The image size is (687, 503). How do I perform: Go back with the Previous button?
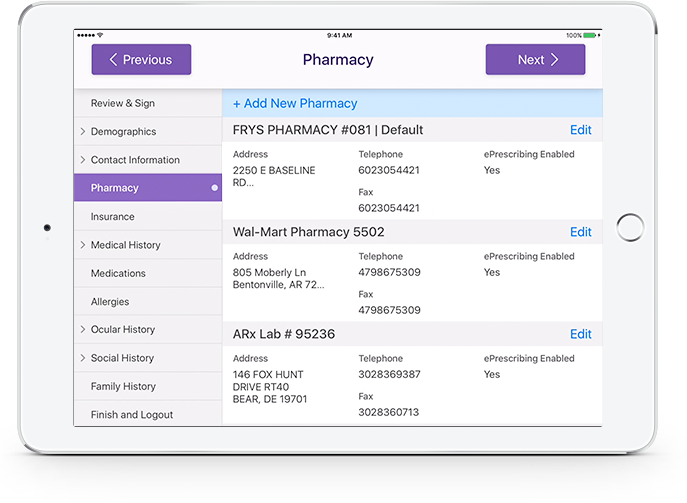click(141, 59)
